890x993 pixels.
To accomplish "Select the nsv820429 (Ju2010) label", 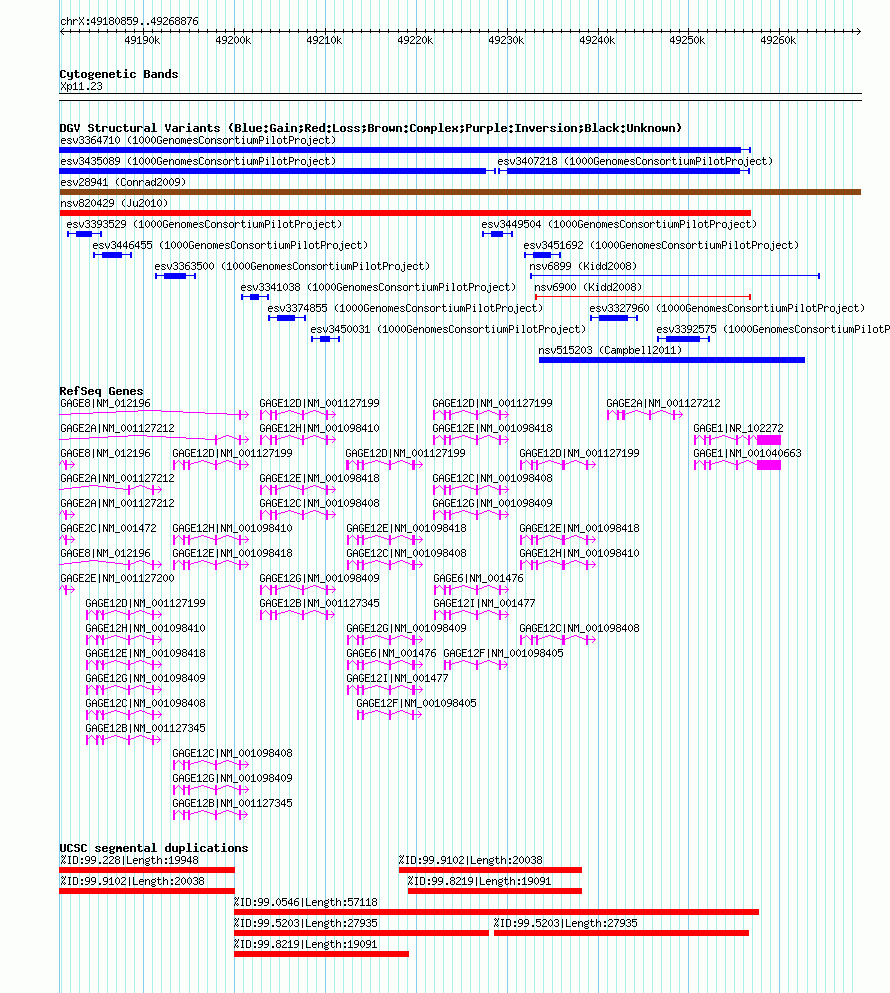I will (x=114, y=203).
